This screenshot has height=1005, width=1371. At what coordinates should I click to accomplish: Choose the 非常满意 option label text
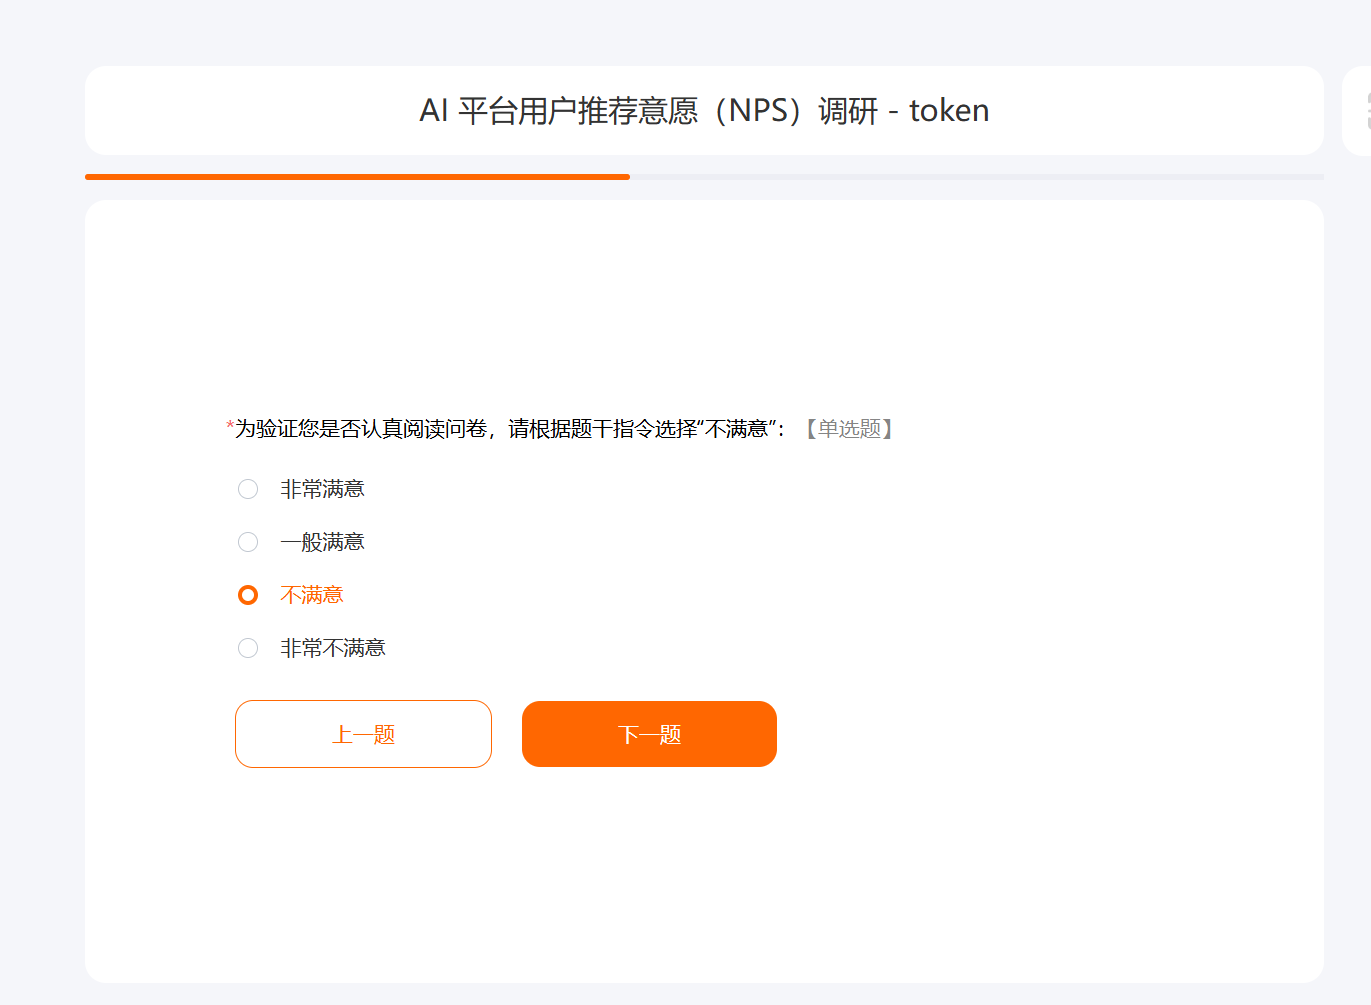(x=322, y=489)
